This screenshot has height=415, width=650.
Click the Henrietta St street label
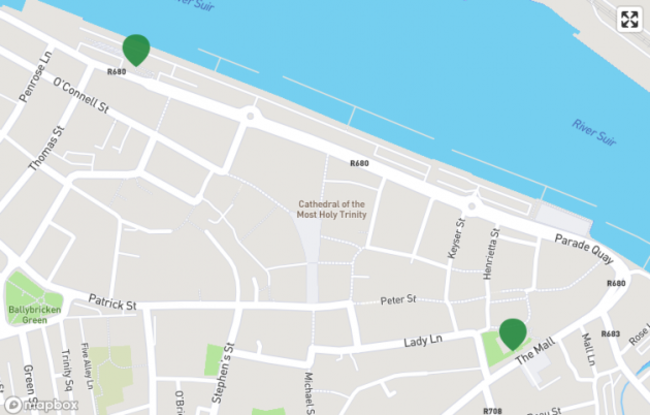[492, 254]
